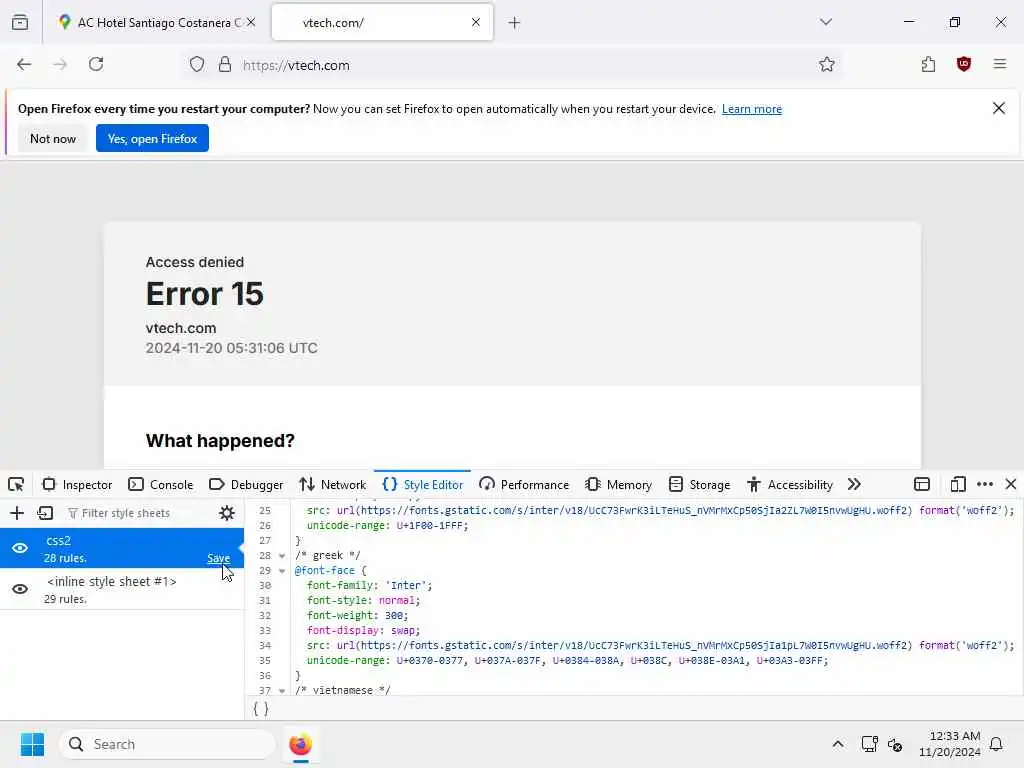Select the Memory tab
This screenshot has height=768, width=1024.
point(618,485)
